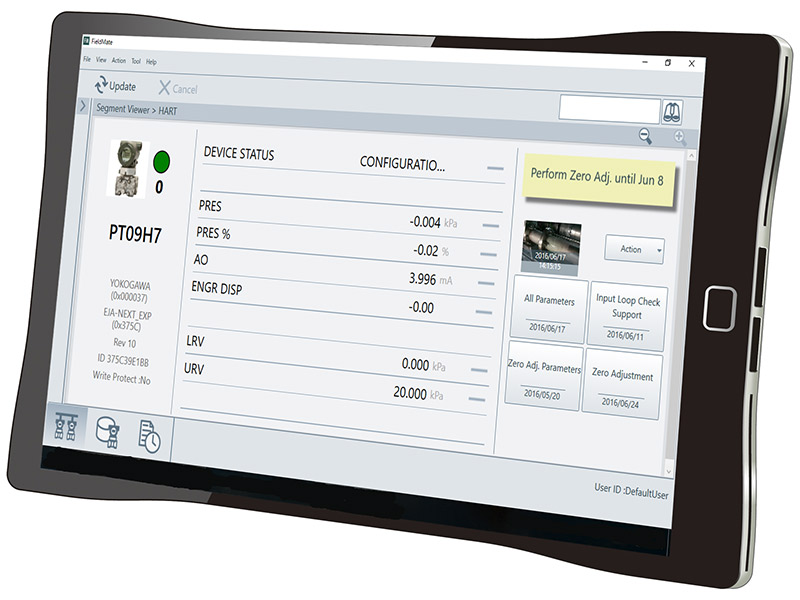Screen dimensions: 800x600
Task: Open the Action dropdown
Action: point(633,250)
